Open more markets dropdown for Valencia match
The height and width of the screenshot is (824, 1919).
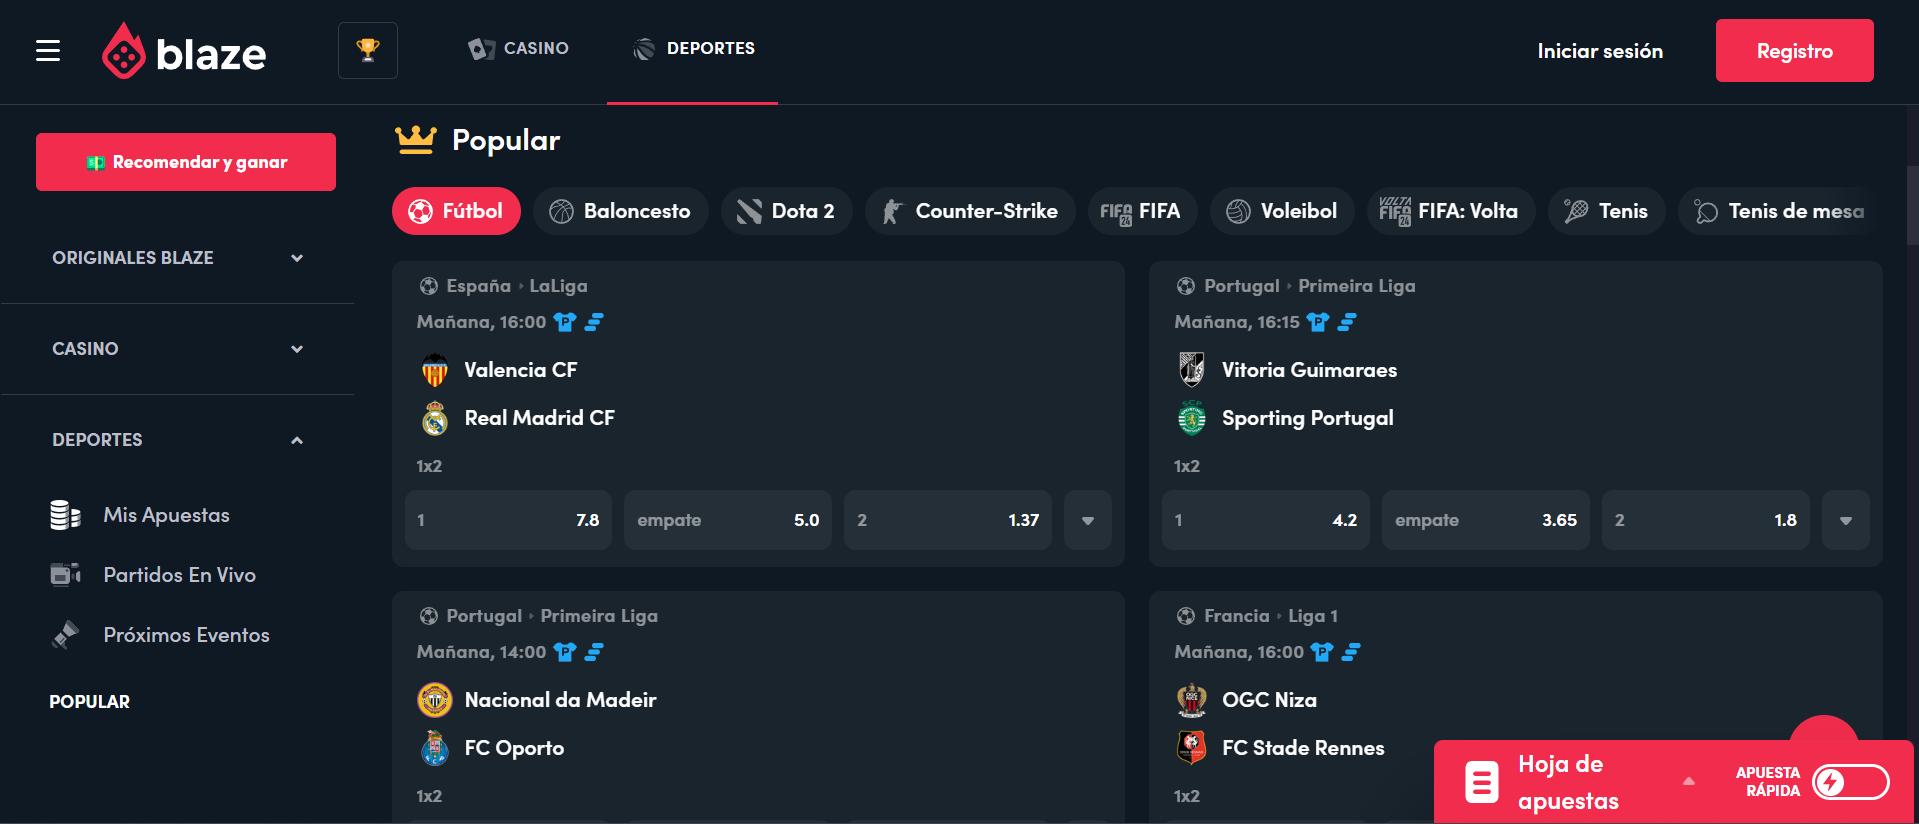(1088, 520)
